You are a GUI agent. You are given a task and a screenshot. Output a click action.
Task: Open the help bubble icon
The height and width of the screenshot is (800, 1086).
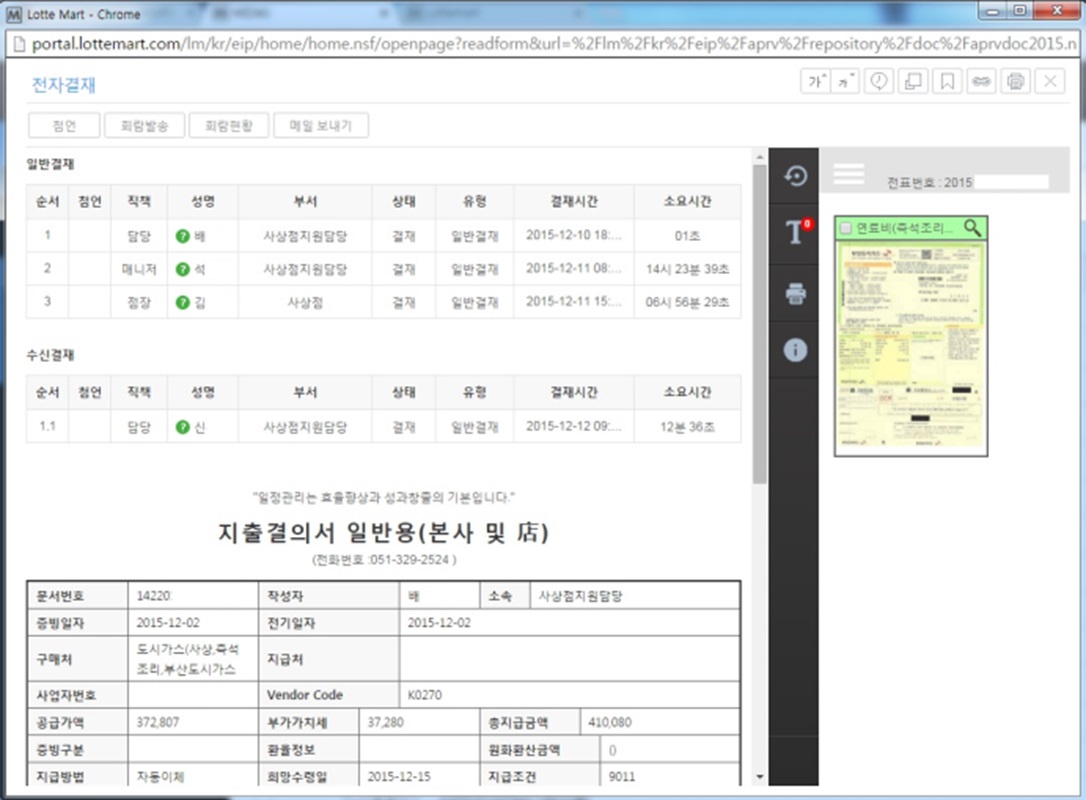tap(879, 81)
